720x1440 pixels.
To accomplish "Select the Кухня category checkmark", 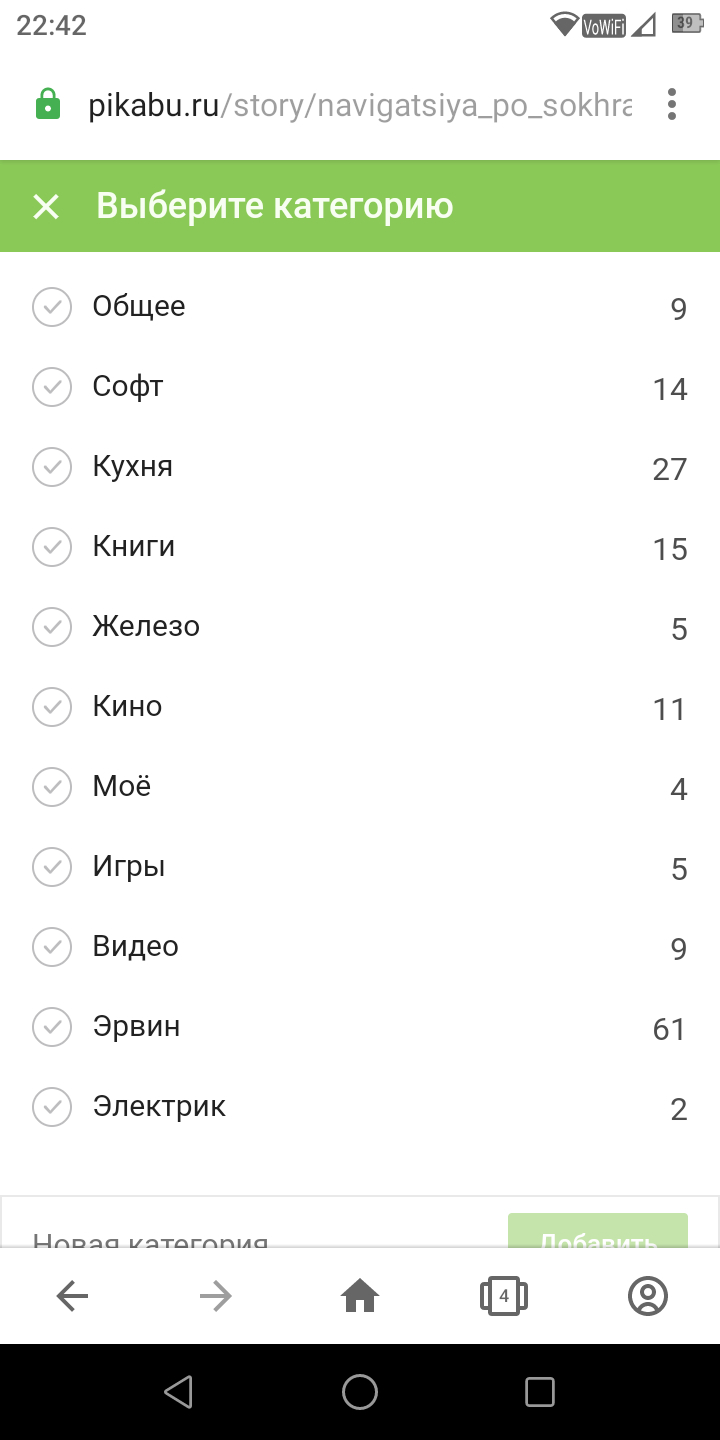I will pos(52,467).
